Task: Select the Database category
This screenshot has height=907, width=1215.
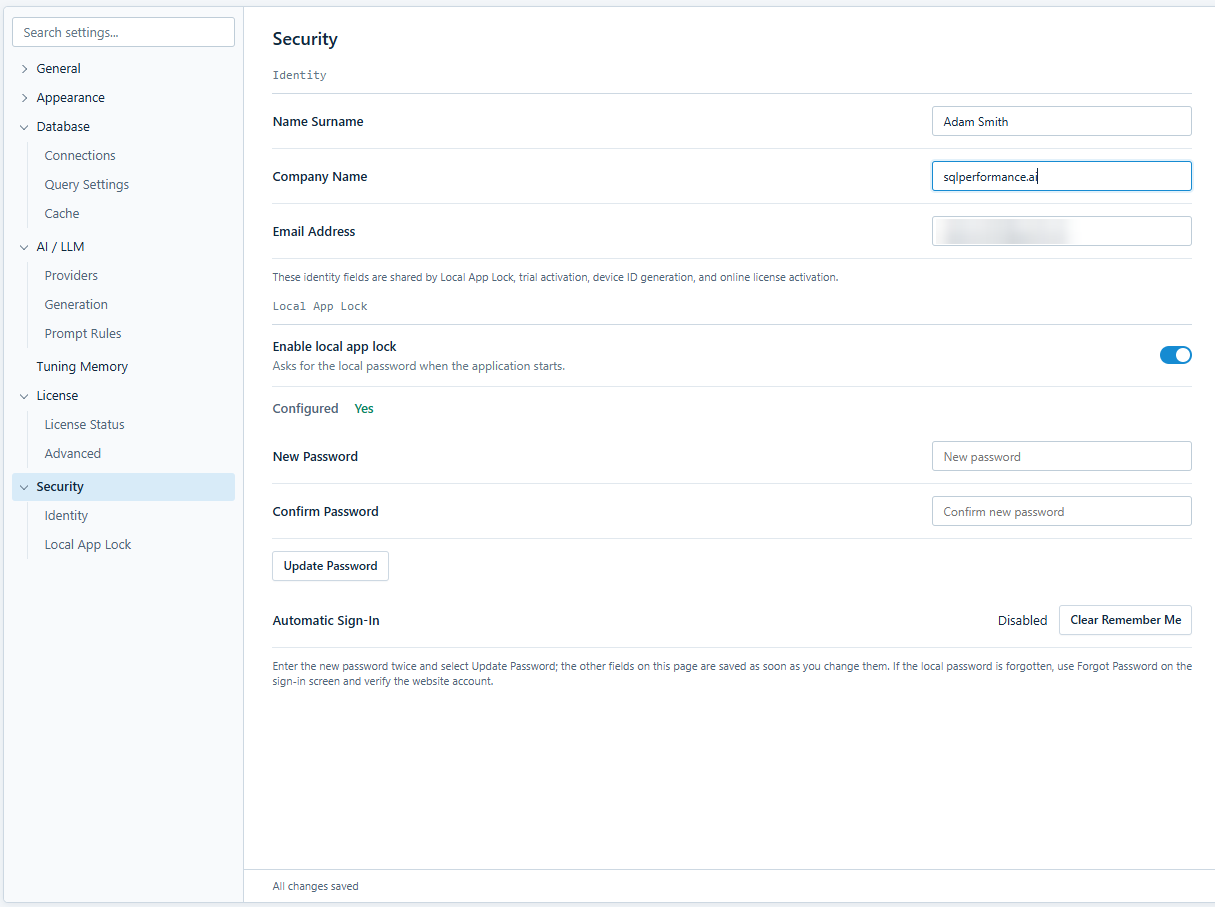Action: click(x=63, y=127)
